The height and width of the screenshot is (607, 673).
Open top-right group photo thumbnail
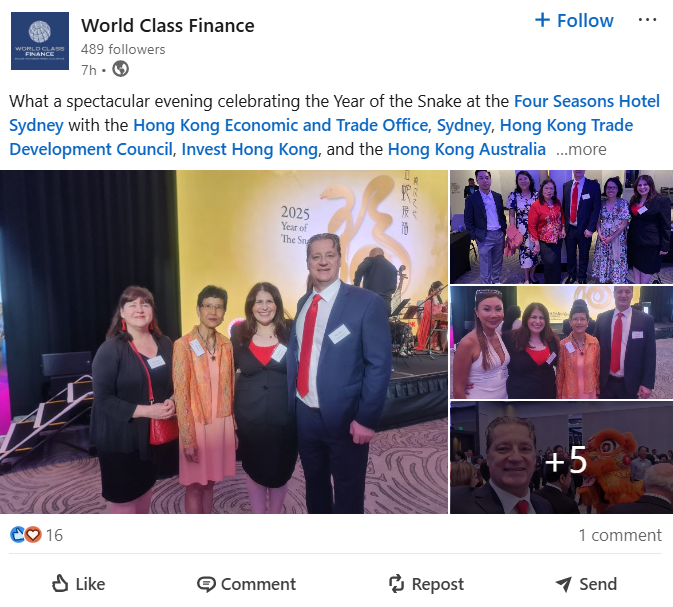tap(561, 227)
